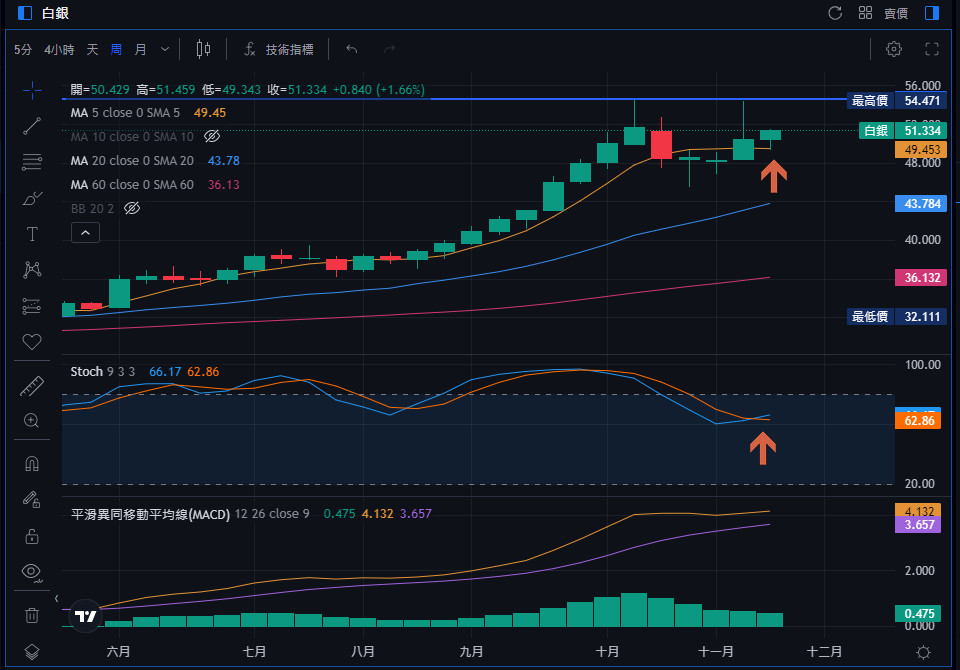Screen dimensions: 960x670
Task: Show the hidden MA 10 indicator
Action: [212, 136]
